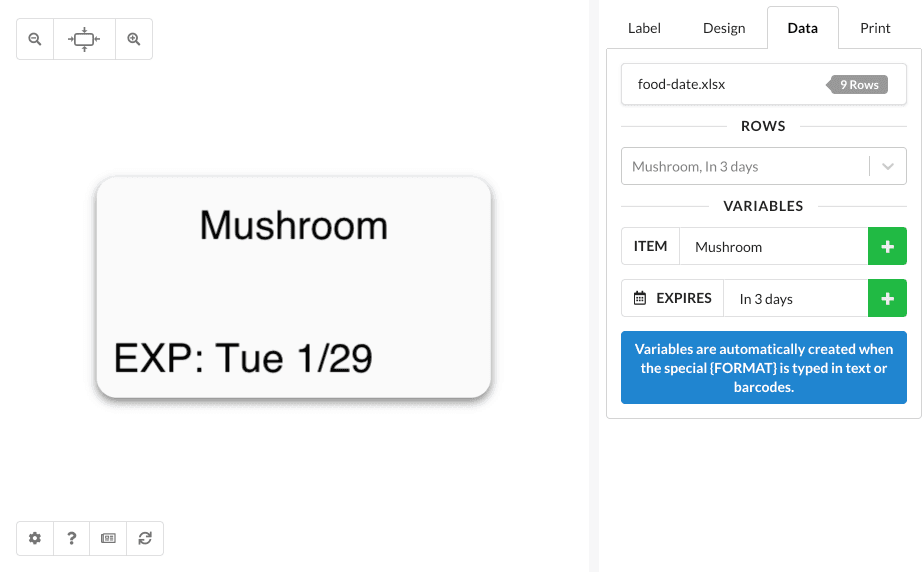Image resolution: width=924 pixels, height=572 pixels.
Task: Go to the Print tab
Action: pyautogui.click(x=875, y=28)
